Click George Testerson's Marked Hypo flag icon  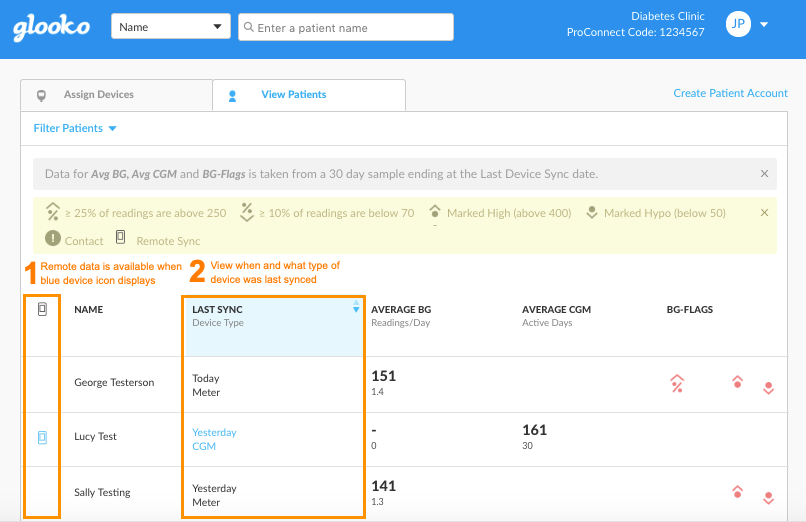click(x=768, y=388)
